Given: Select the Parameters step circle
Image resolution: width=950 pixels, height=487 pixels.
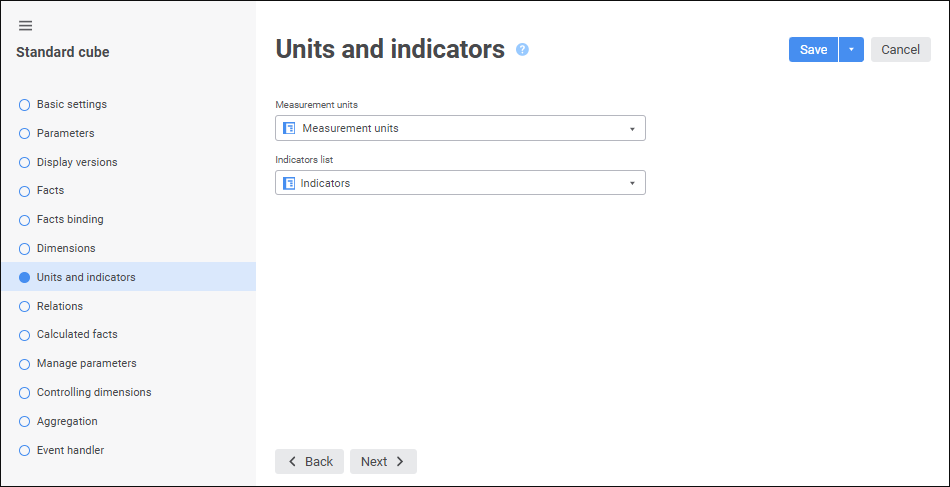Looking at the screenshot, I should [x=25, y=133].
